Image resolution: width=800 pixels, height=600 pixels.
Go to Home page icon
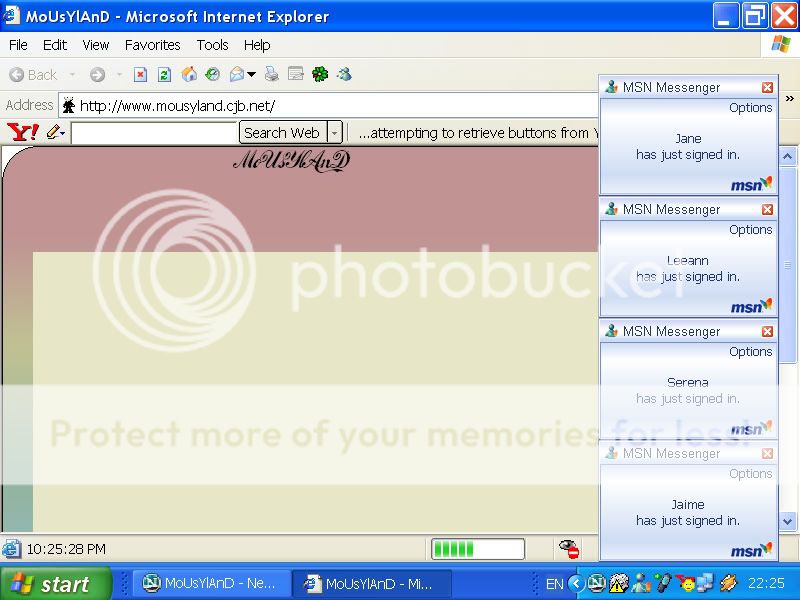[189, 75]
